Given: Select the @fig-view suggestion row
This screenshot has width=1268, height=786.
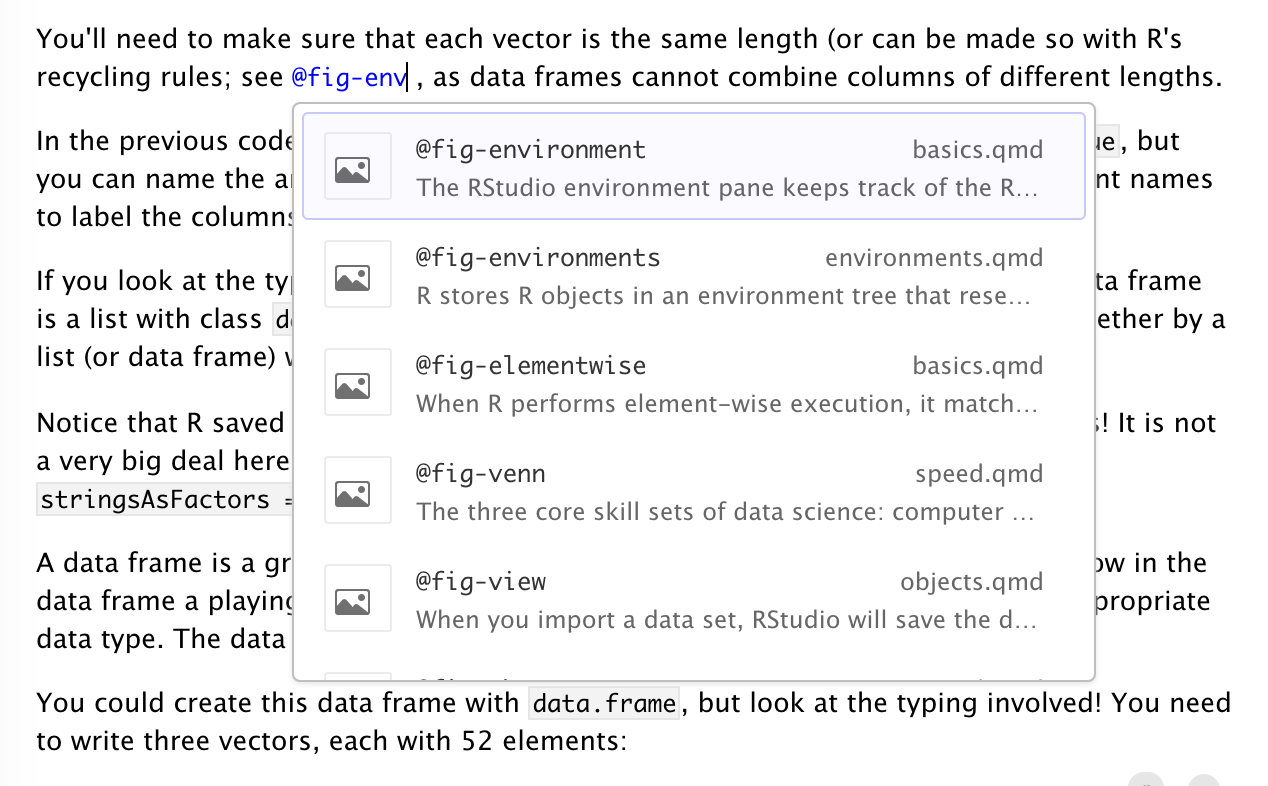Looking at the screenshot, I should [x=693, y=598].
